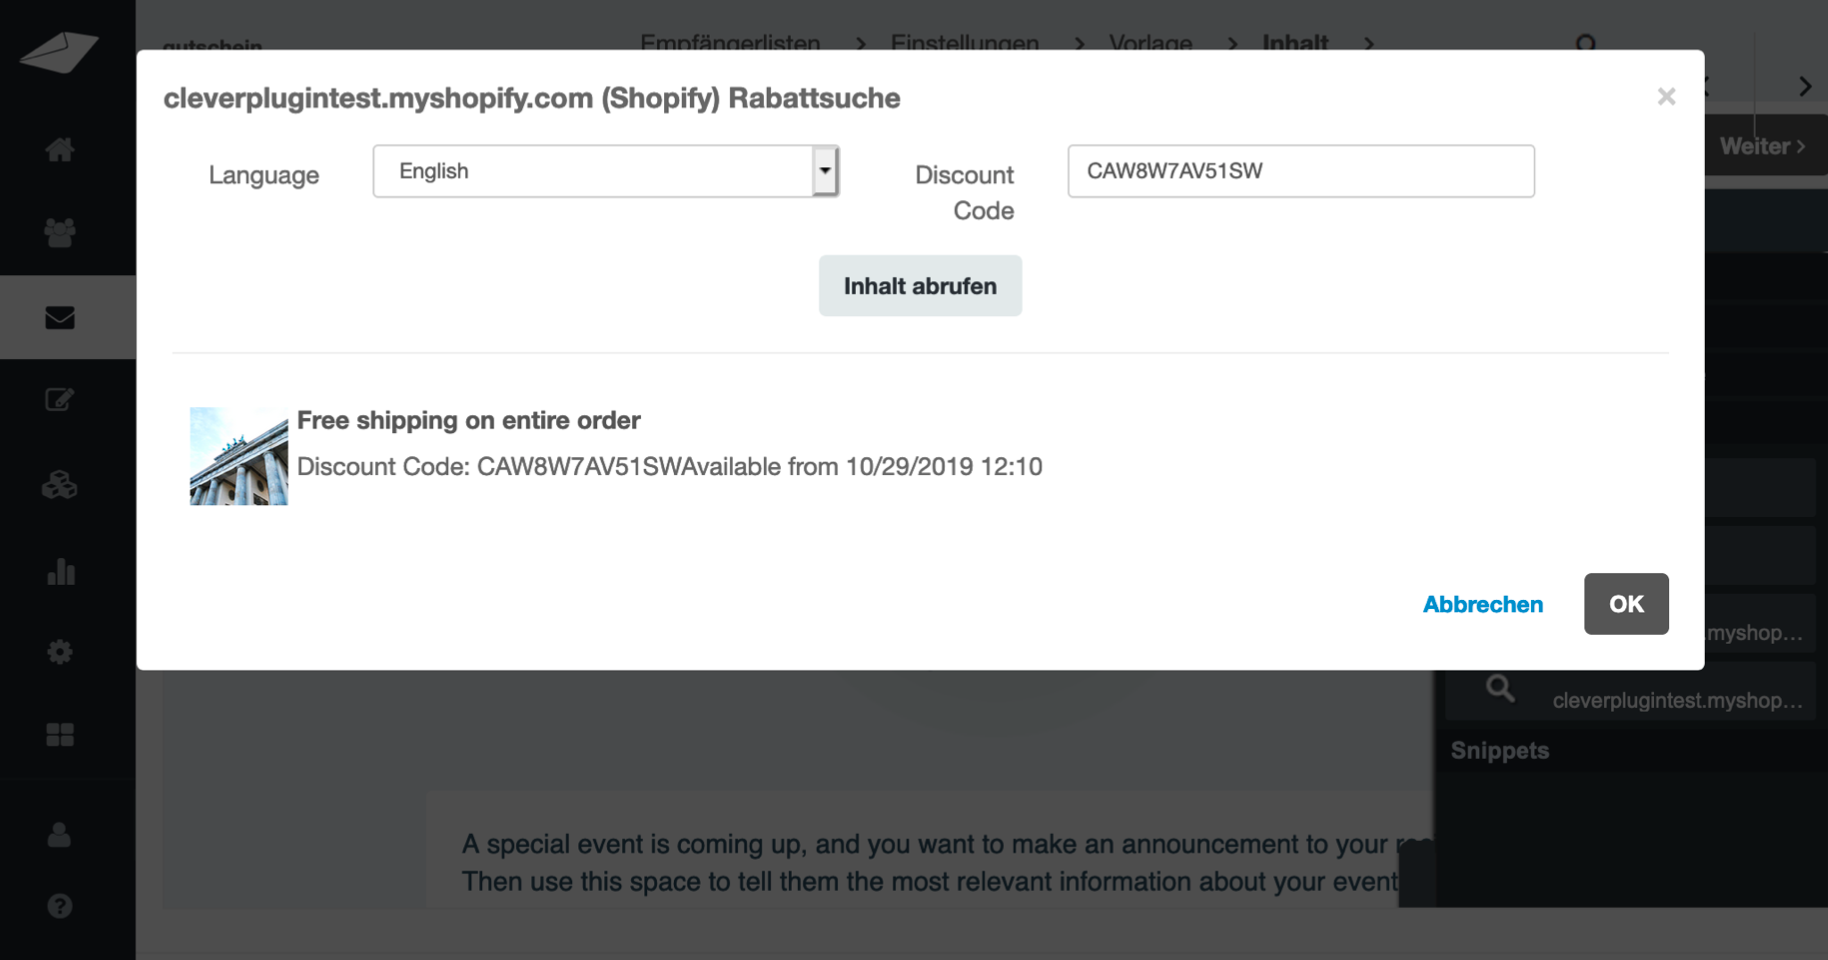Click the magnifier search icon near Snippets

click(x=1500, y=688)
